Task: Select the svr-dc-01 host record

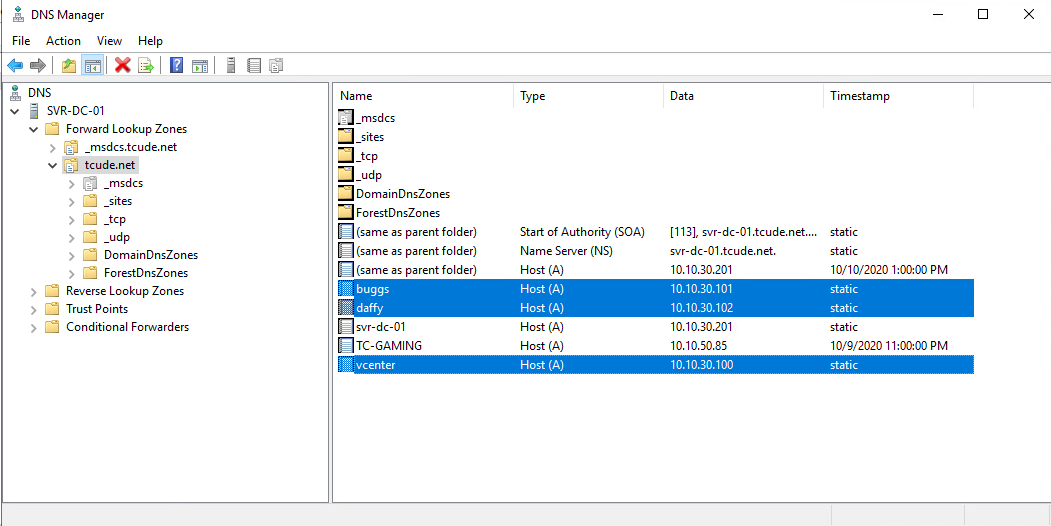Action: tap(655, 327)
